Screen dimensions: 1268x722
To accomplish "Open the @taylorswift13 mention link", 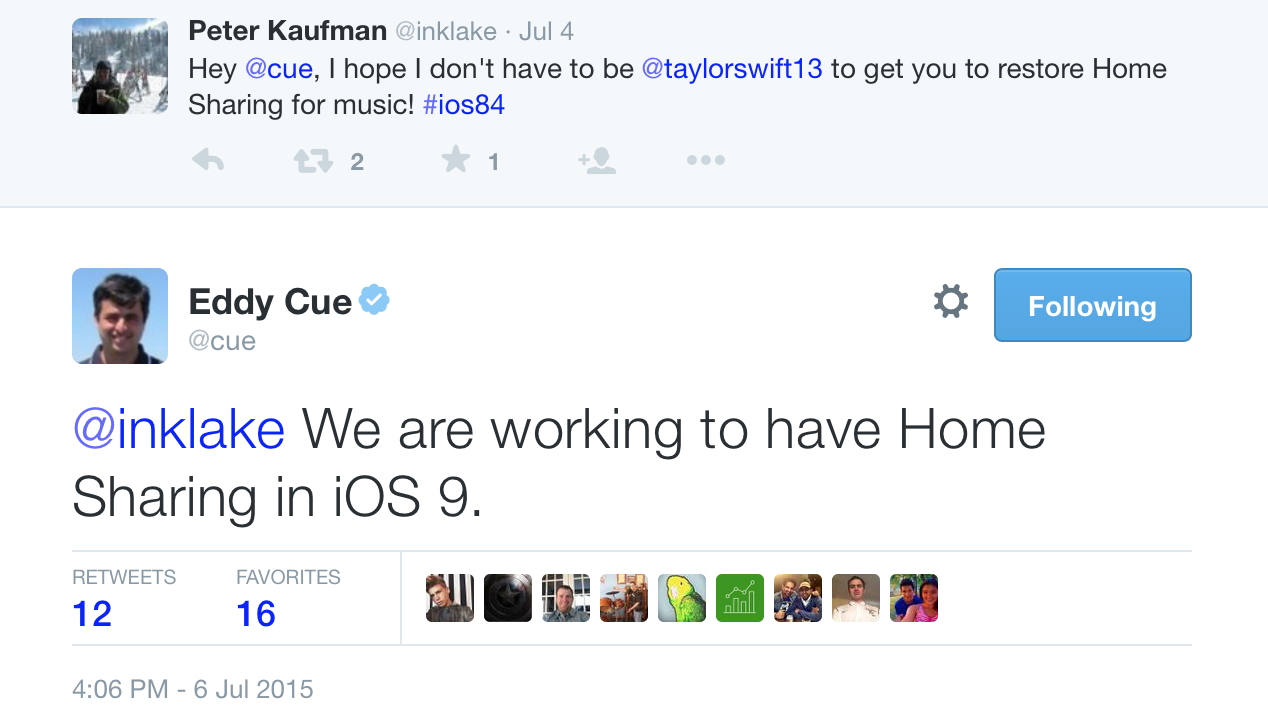I will [732, 68].
